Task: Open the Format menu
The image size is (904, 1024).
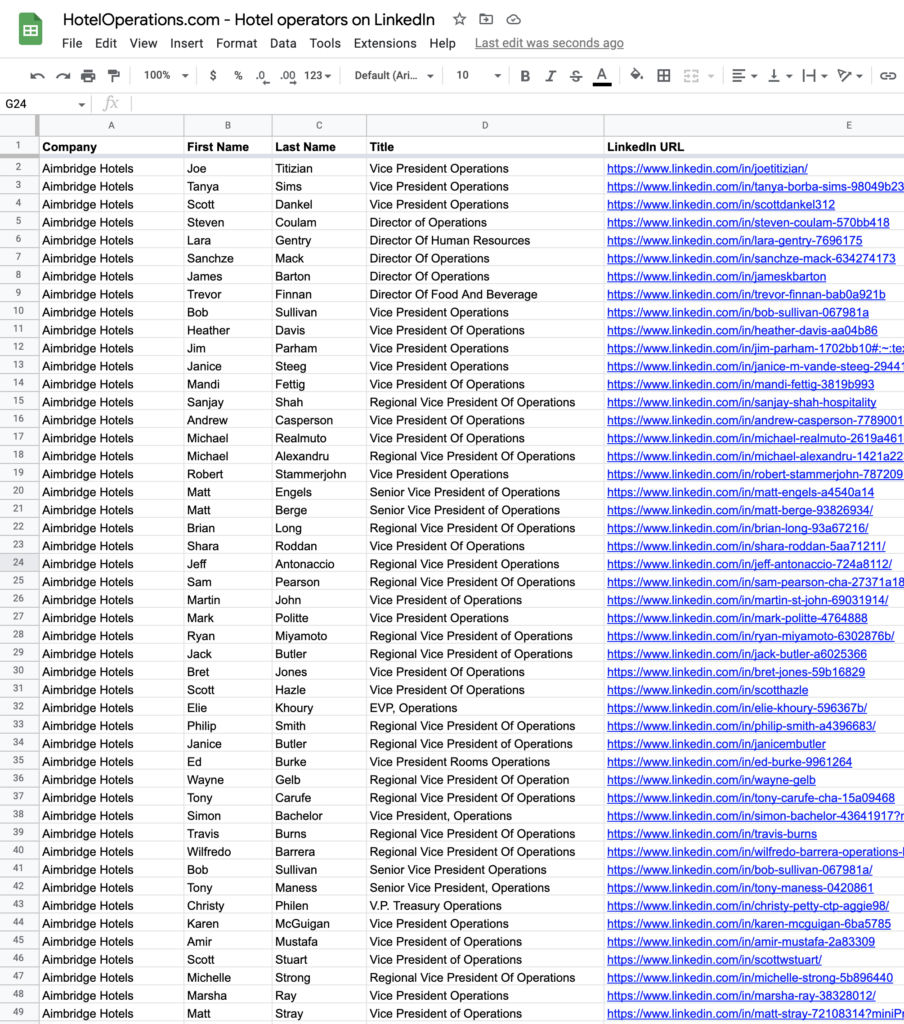Action: [x=236, y=43]
